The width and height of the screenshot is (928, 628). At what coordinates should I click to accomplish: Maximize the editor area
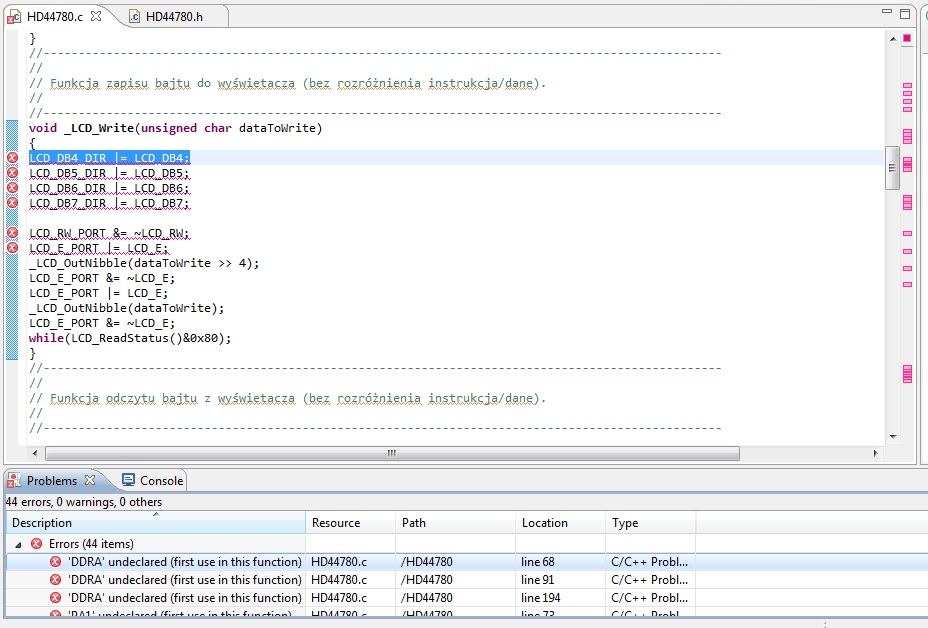[x=905, y=14]
